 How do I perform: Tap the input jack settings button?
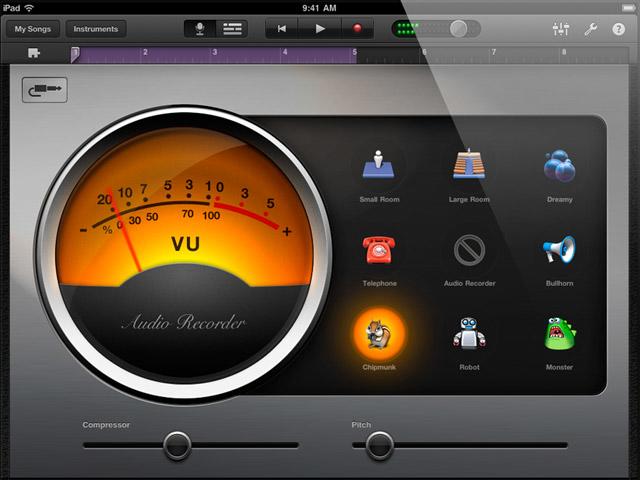pos(45,89)
